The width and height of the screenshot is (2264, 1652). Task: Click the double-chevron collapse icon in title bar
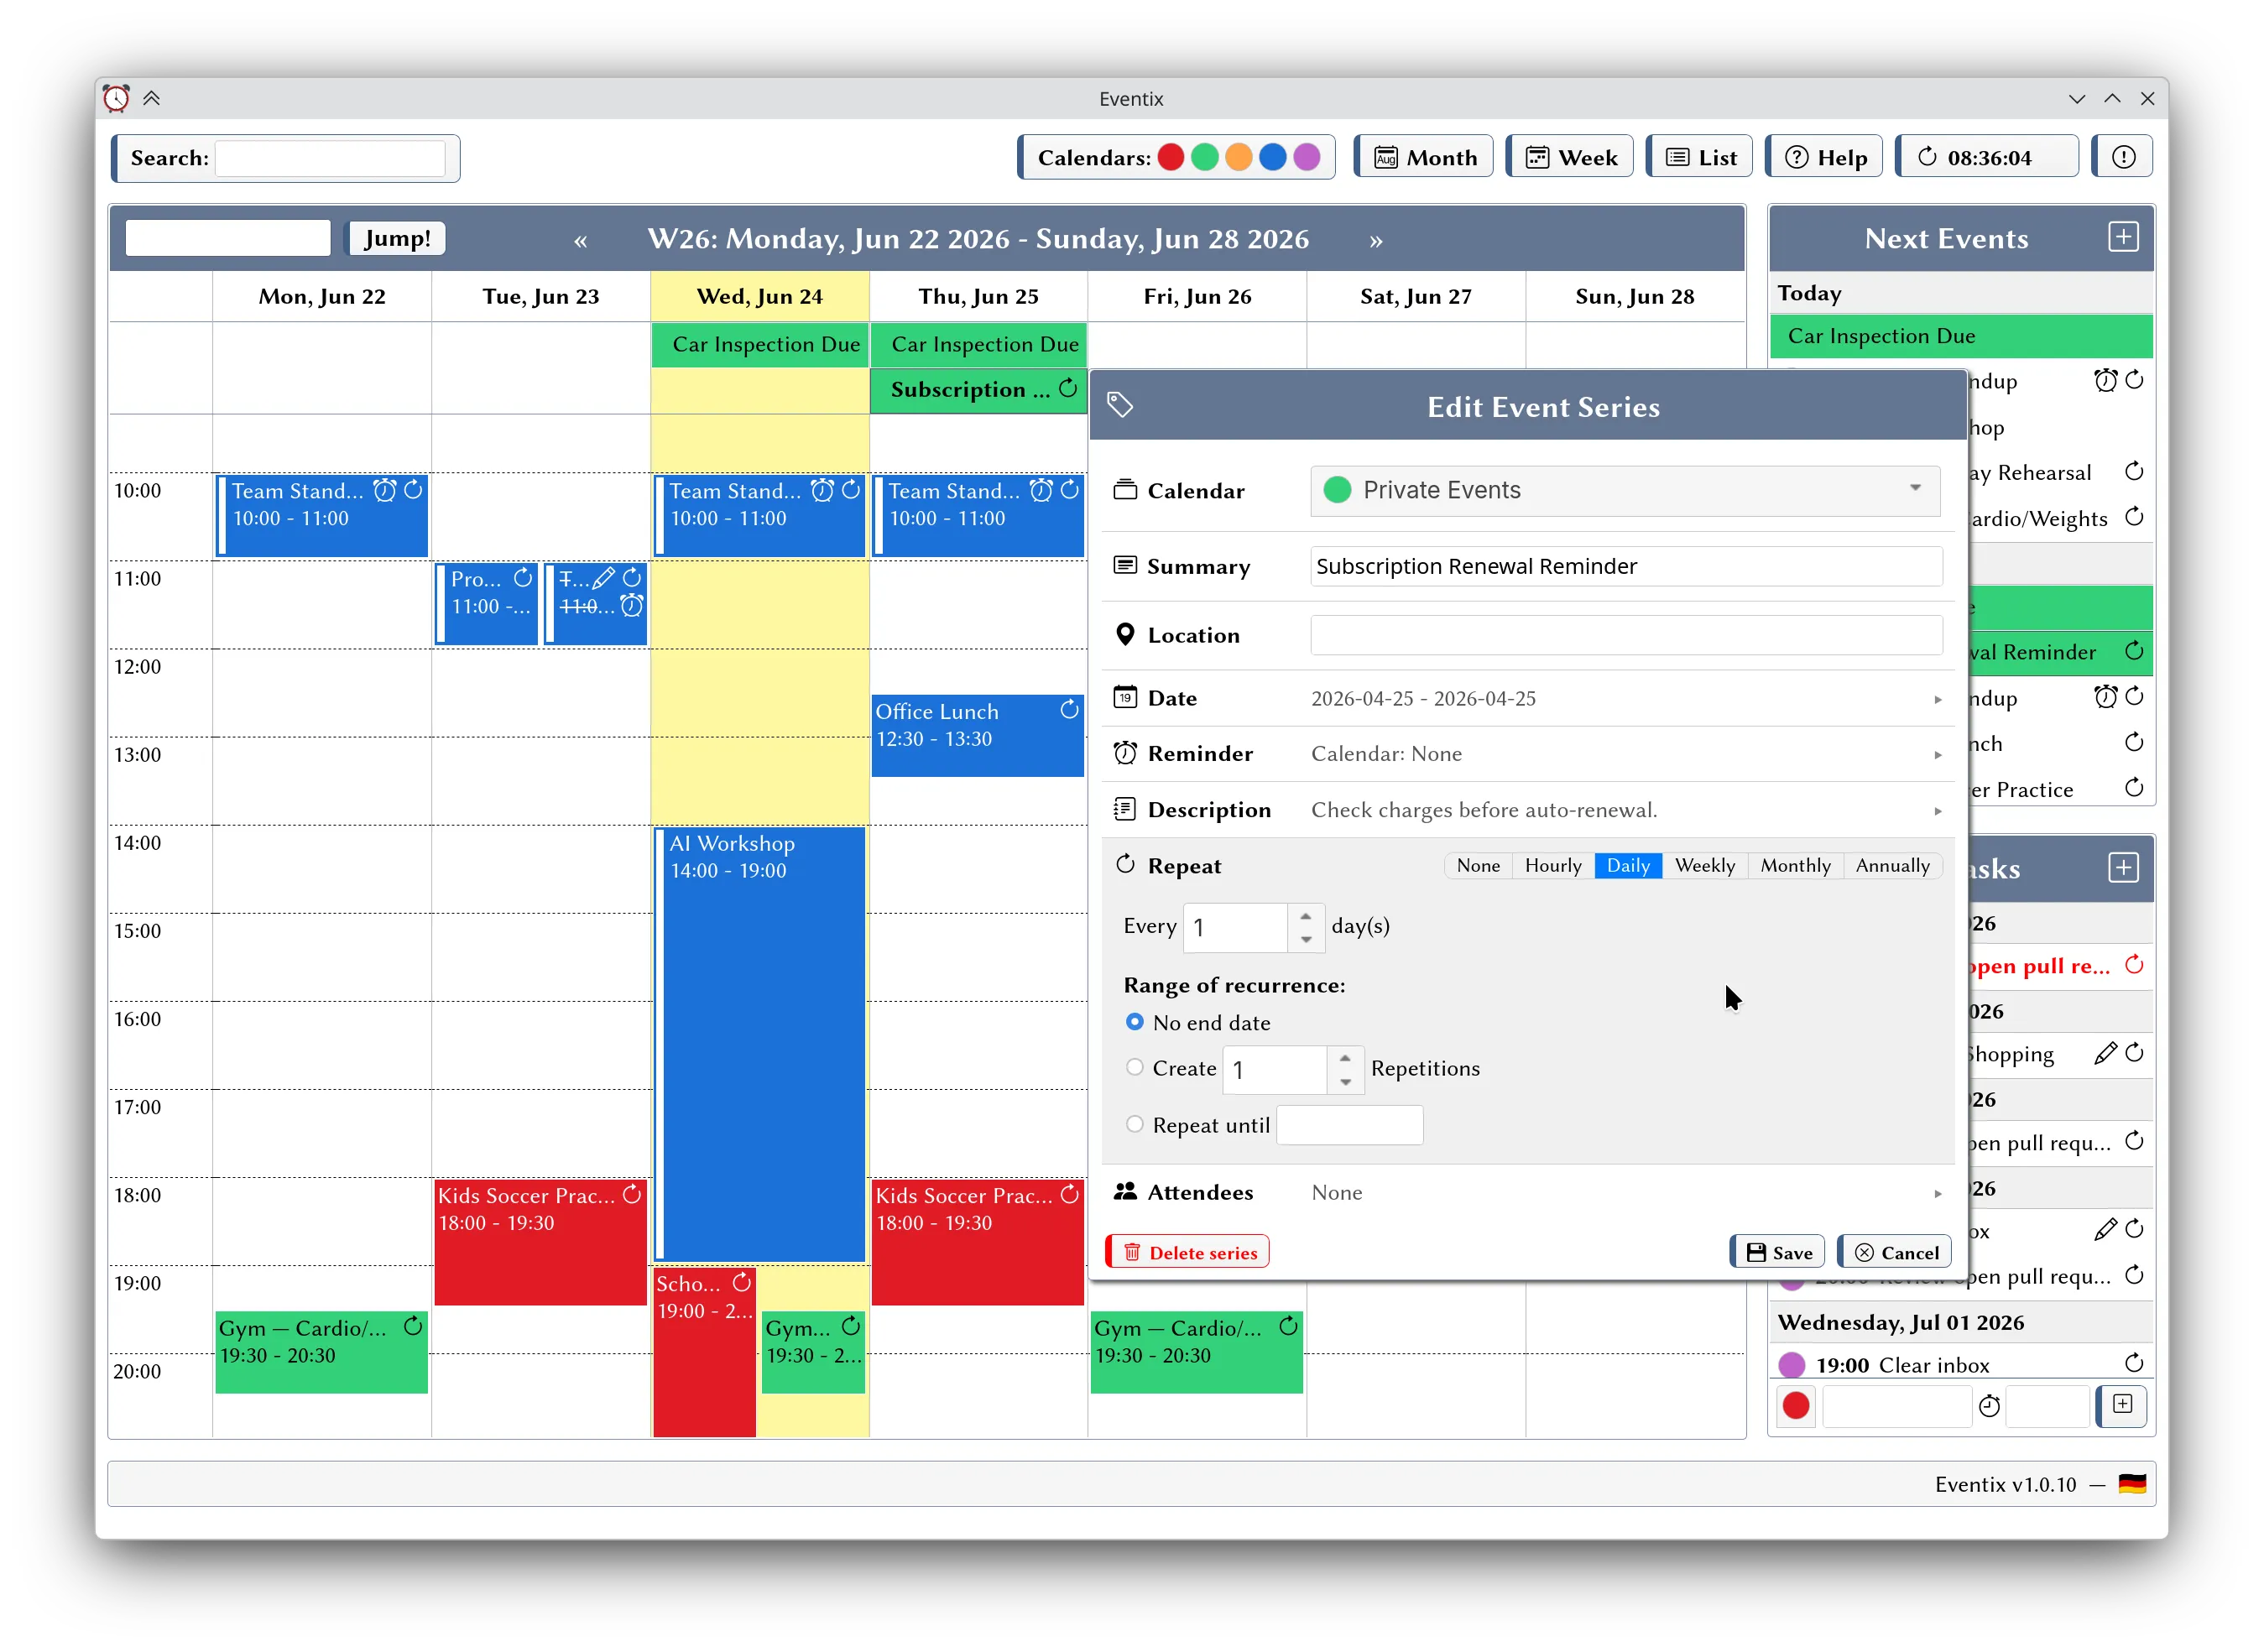click(152, 98)
